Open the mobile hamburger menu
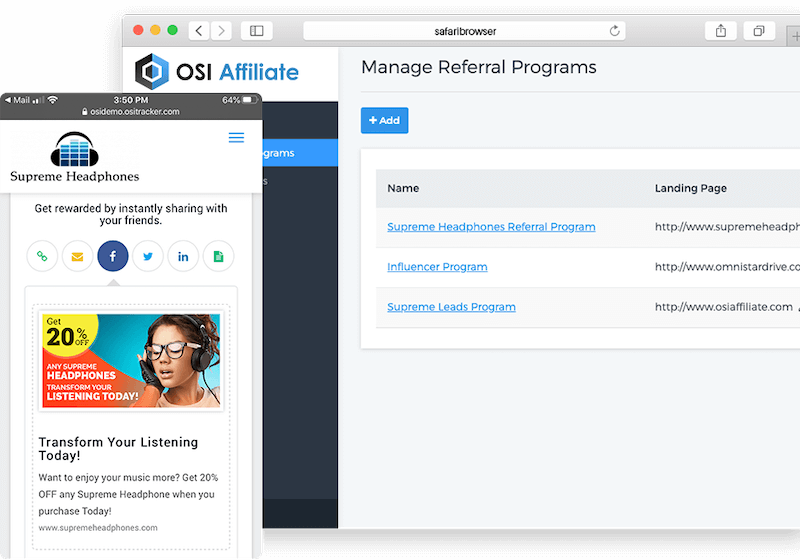 [x=236, y=137]
